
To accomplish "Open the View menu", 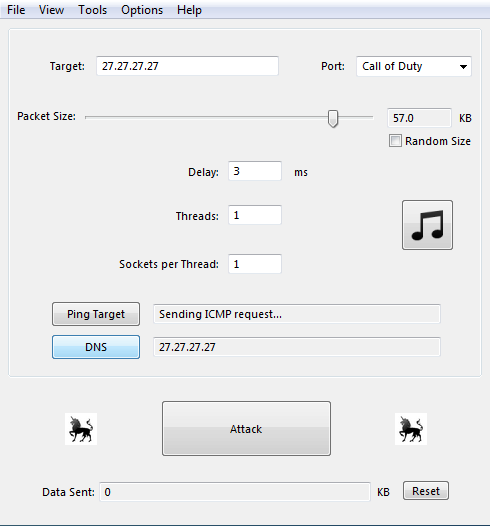I will [x=51, y=10].
